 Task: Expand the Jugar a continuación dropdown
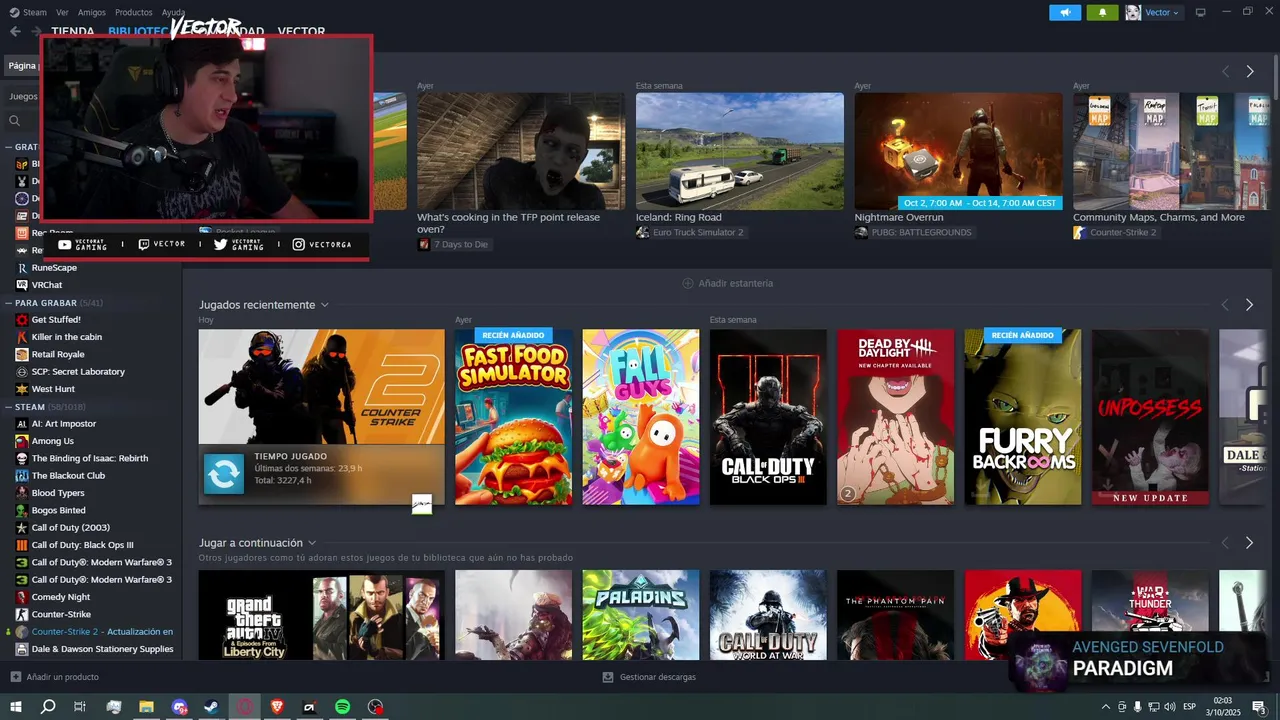pyautogui.click(x=312, y=543)
